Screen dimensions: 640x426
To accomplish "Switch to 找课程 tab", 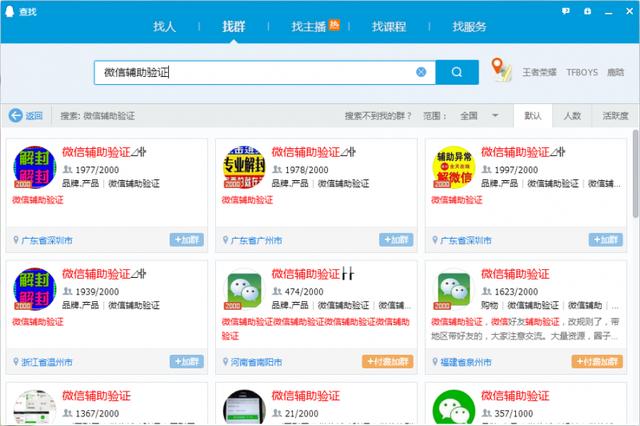I will coord(389,27).
